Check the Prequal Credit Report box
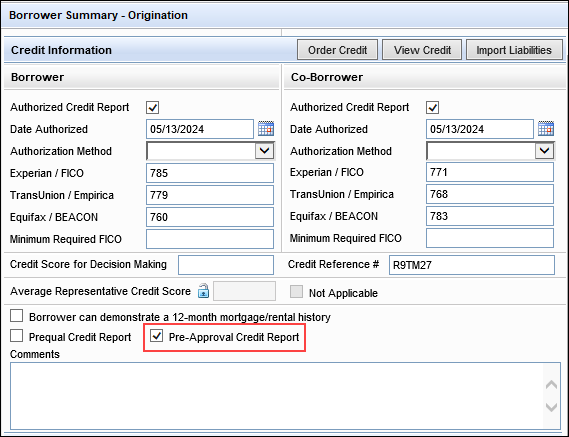The height and width of the screenshot is (437, 569). coord(16,336)
